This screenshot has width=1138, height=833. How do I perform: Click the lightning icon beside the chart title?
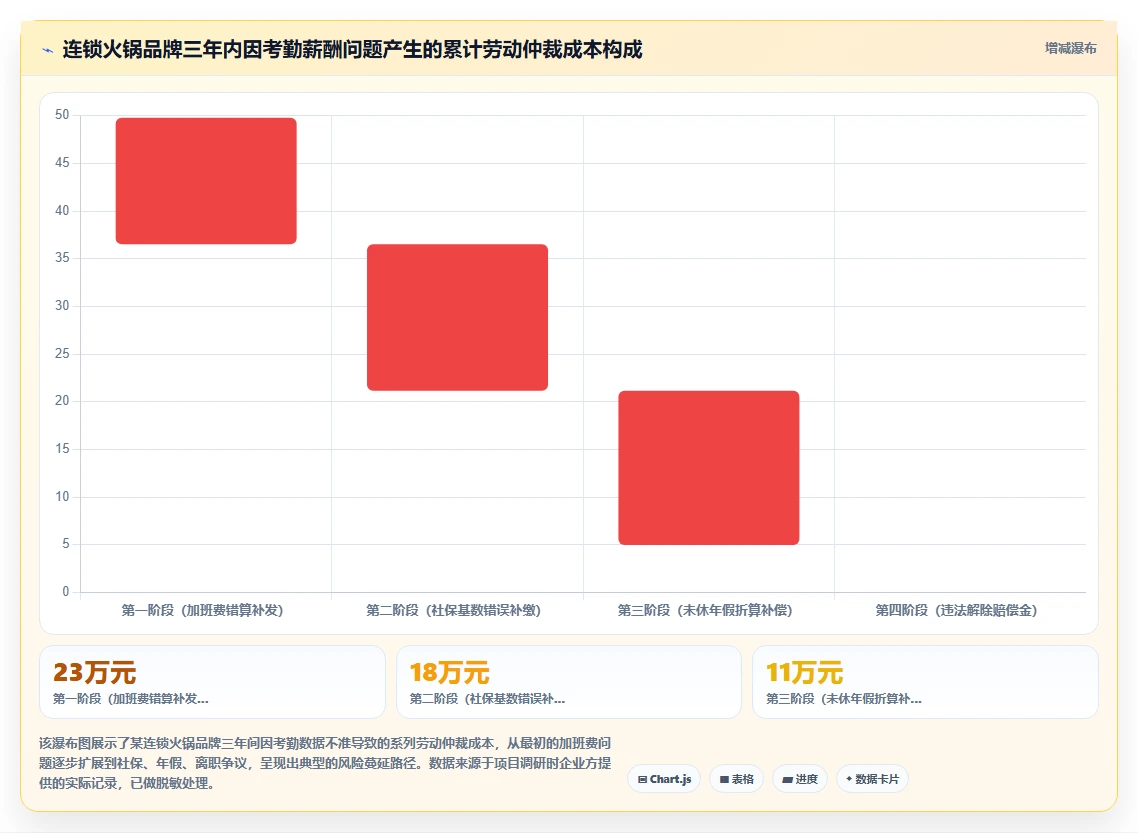(x=48, y=50)
